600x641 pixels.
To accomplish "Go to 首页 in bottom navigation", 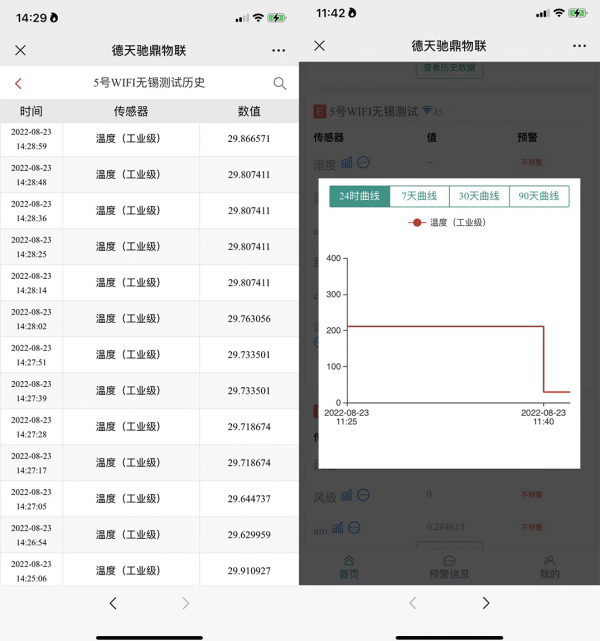I will pos(349,567).
